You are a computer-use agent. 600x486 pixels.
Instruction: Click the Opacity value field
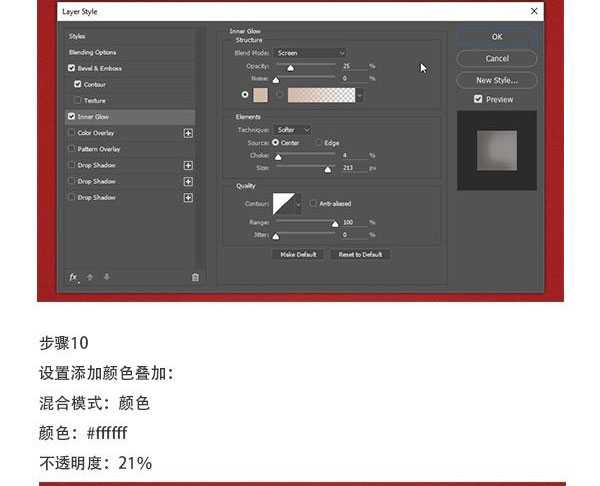(x=353, y=66)
